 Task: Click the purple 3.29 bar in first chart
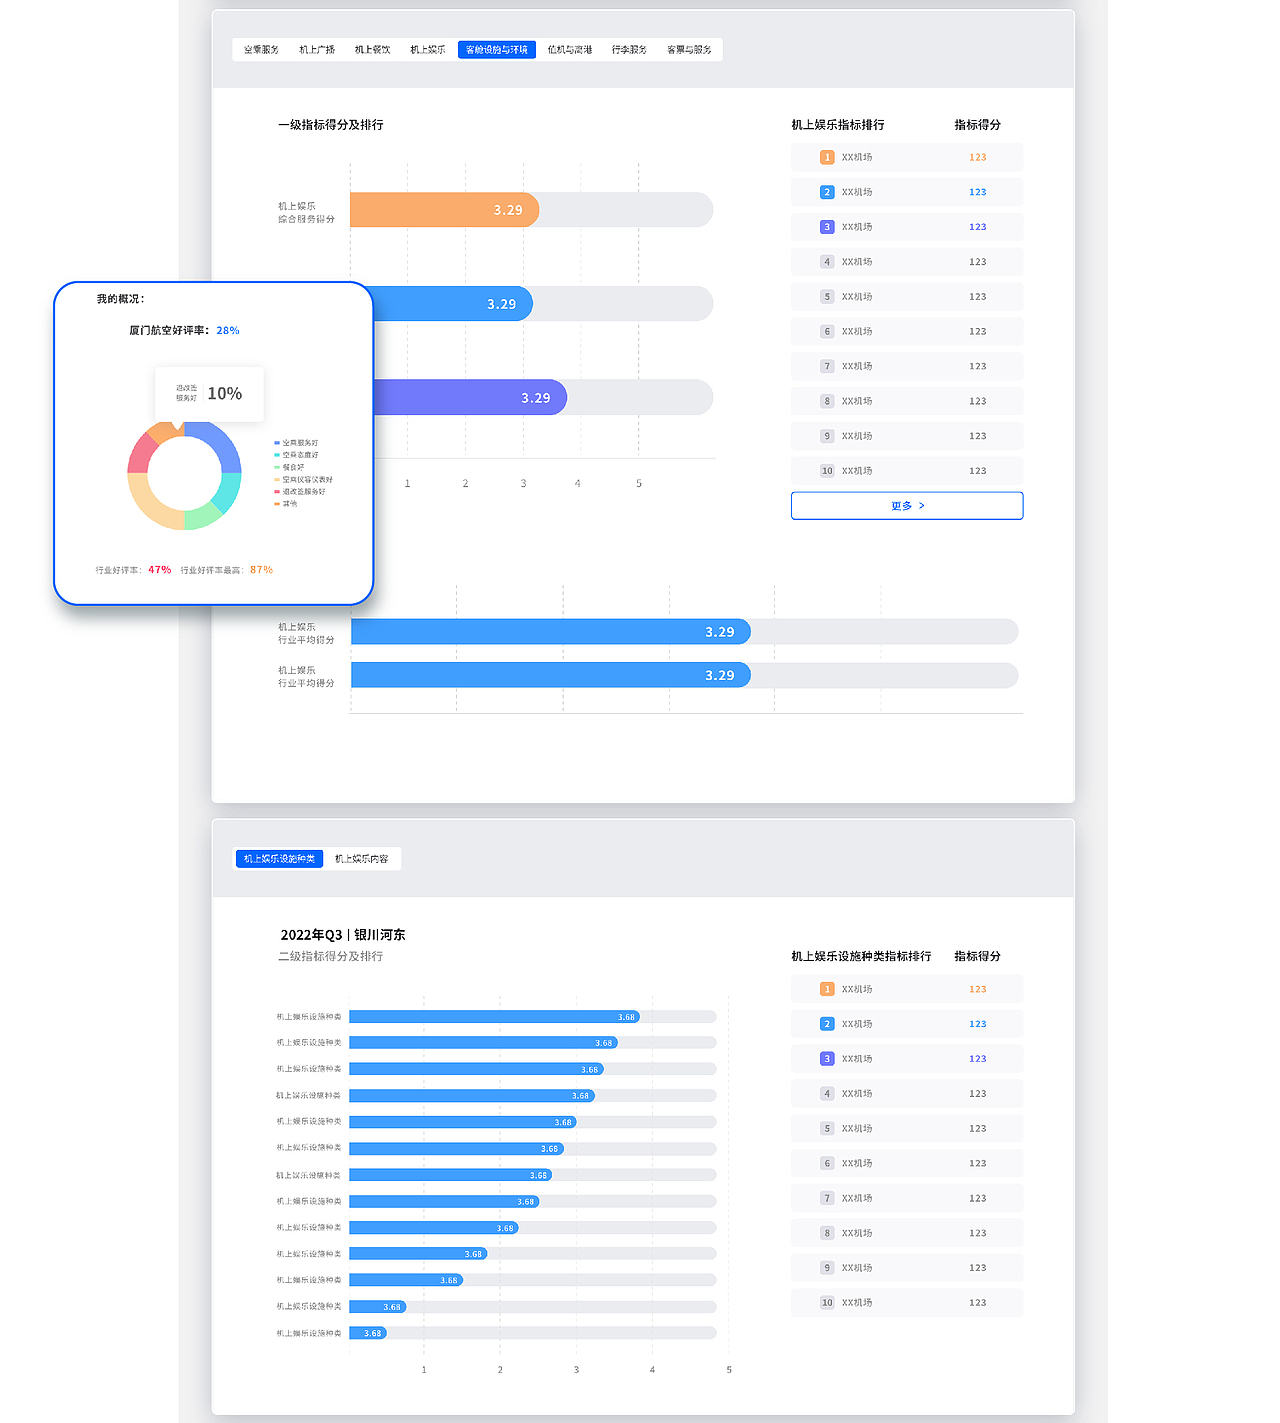coord(470,398)
